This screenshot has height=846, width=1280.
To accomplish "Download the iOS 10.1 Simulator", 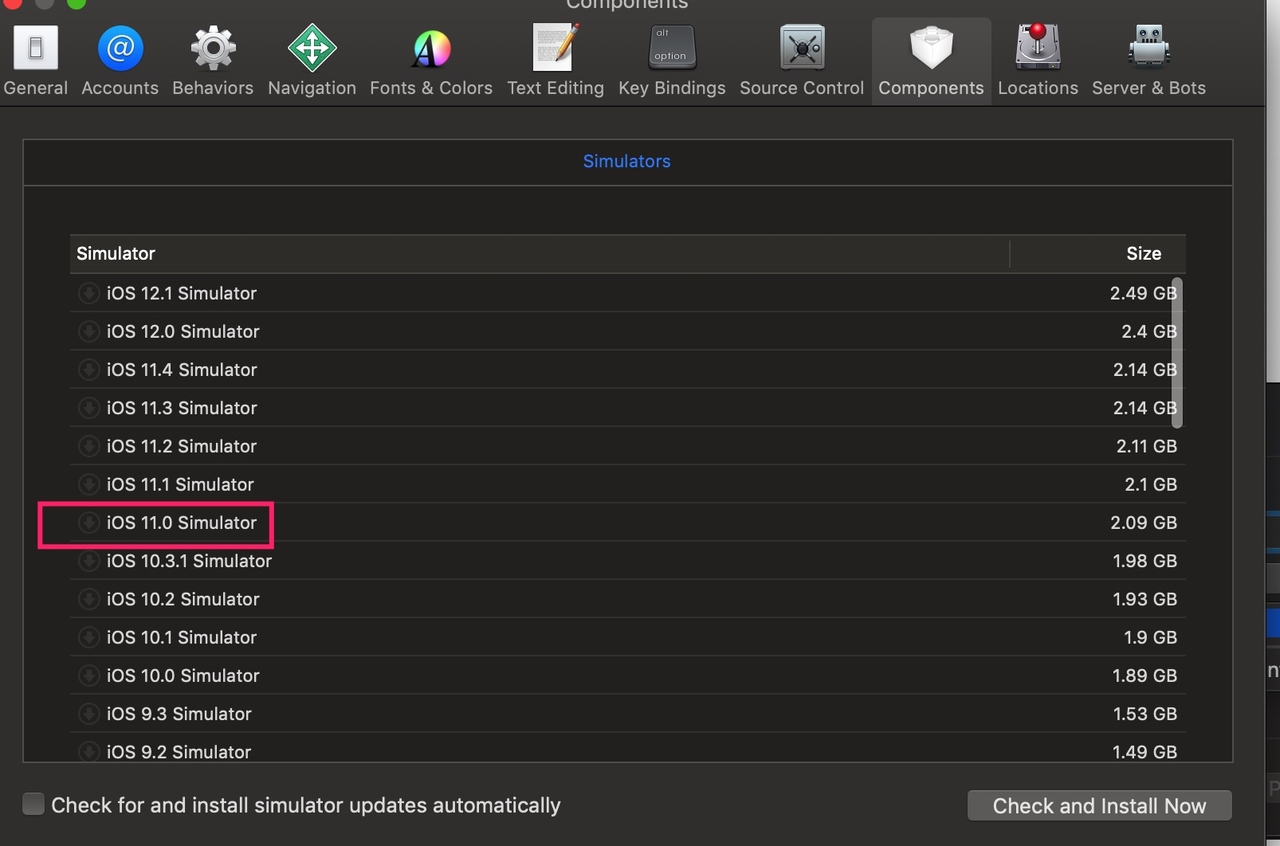I will click(89, 637).
